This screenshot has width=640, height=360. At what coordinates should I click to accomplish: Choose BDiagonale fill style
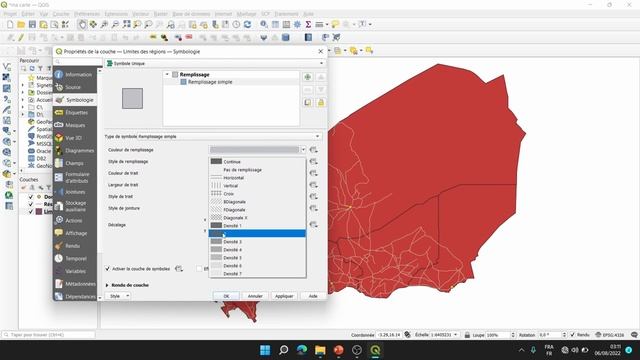pos(257,202)
